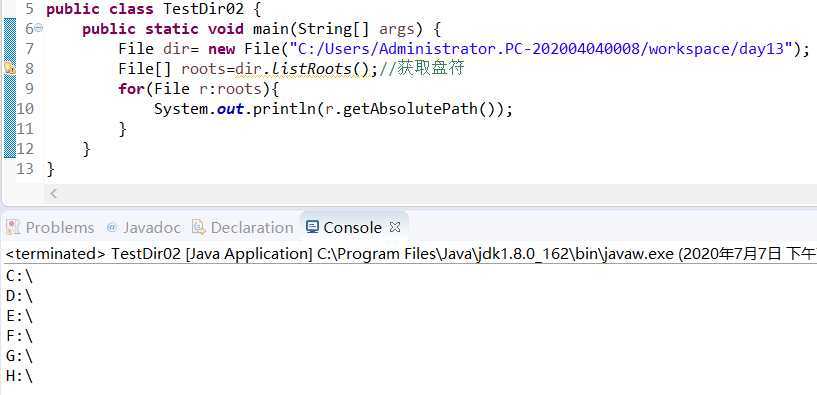Click the Declaration tab icon
Viewport: 817px width, 395px height.
coord(199,227)
